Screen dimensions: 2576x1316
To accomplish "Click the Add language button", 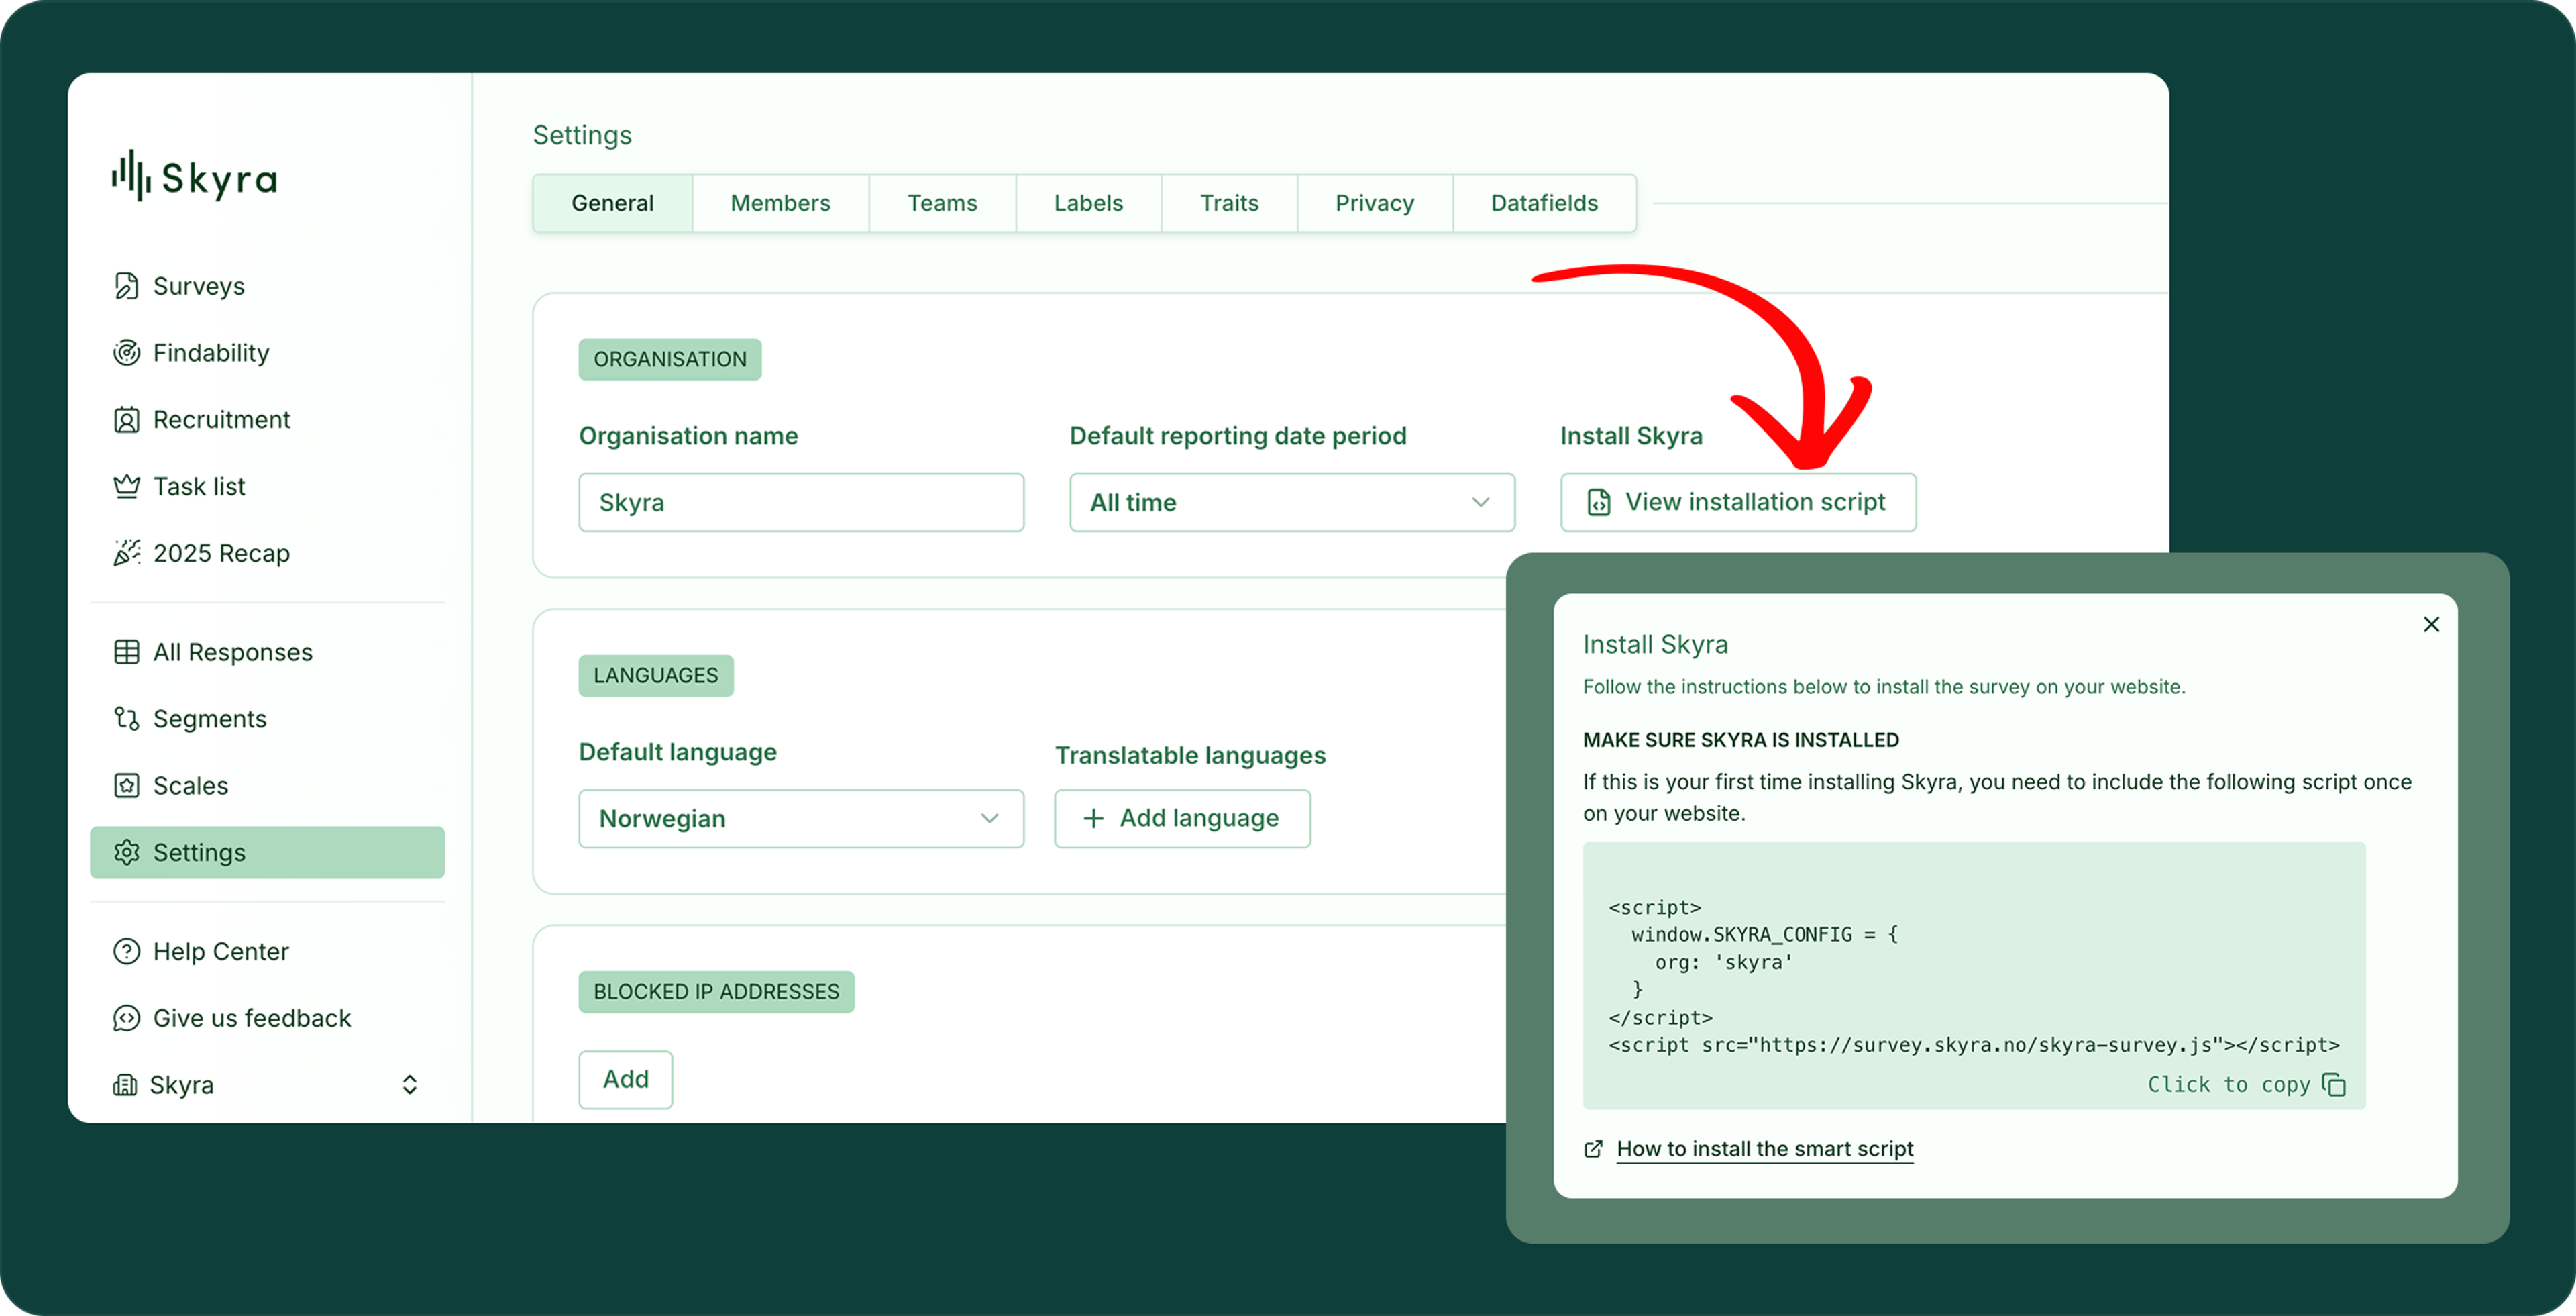I will pos(1182,819).
